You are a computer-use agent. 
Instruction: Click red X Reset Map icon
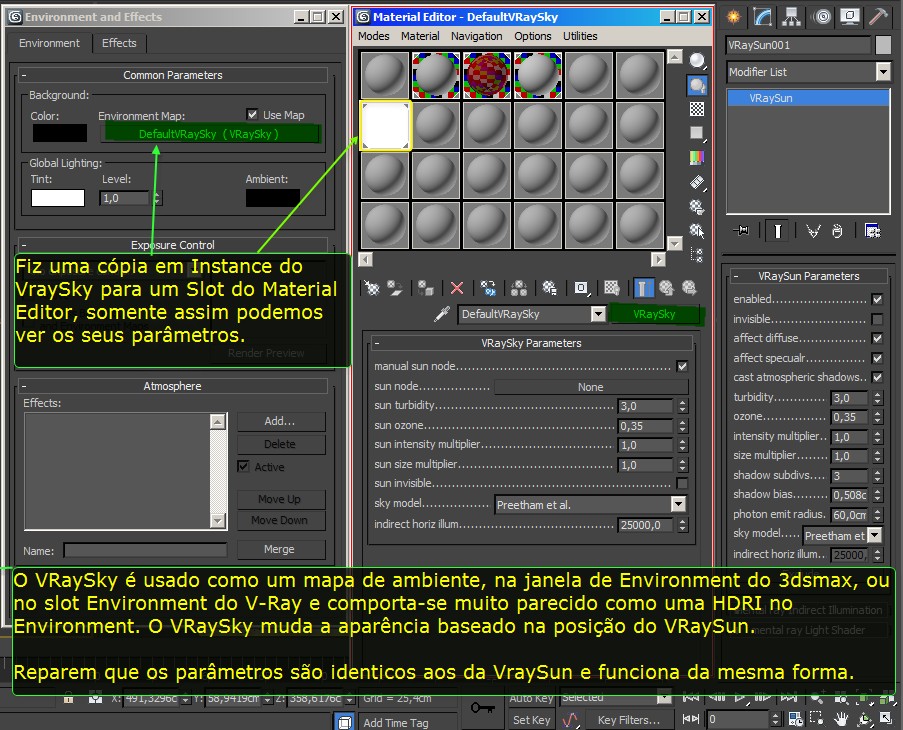pos(457,287)
